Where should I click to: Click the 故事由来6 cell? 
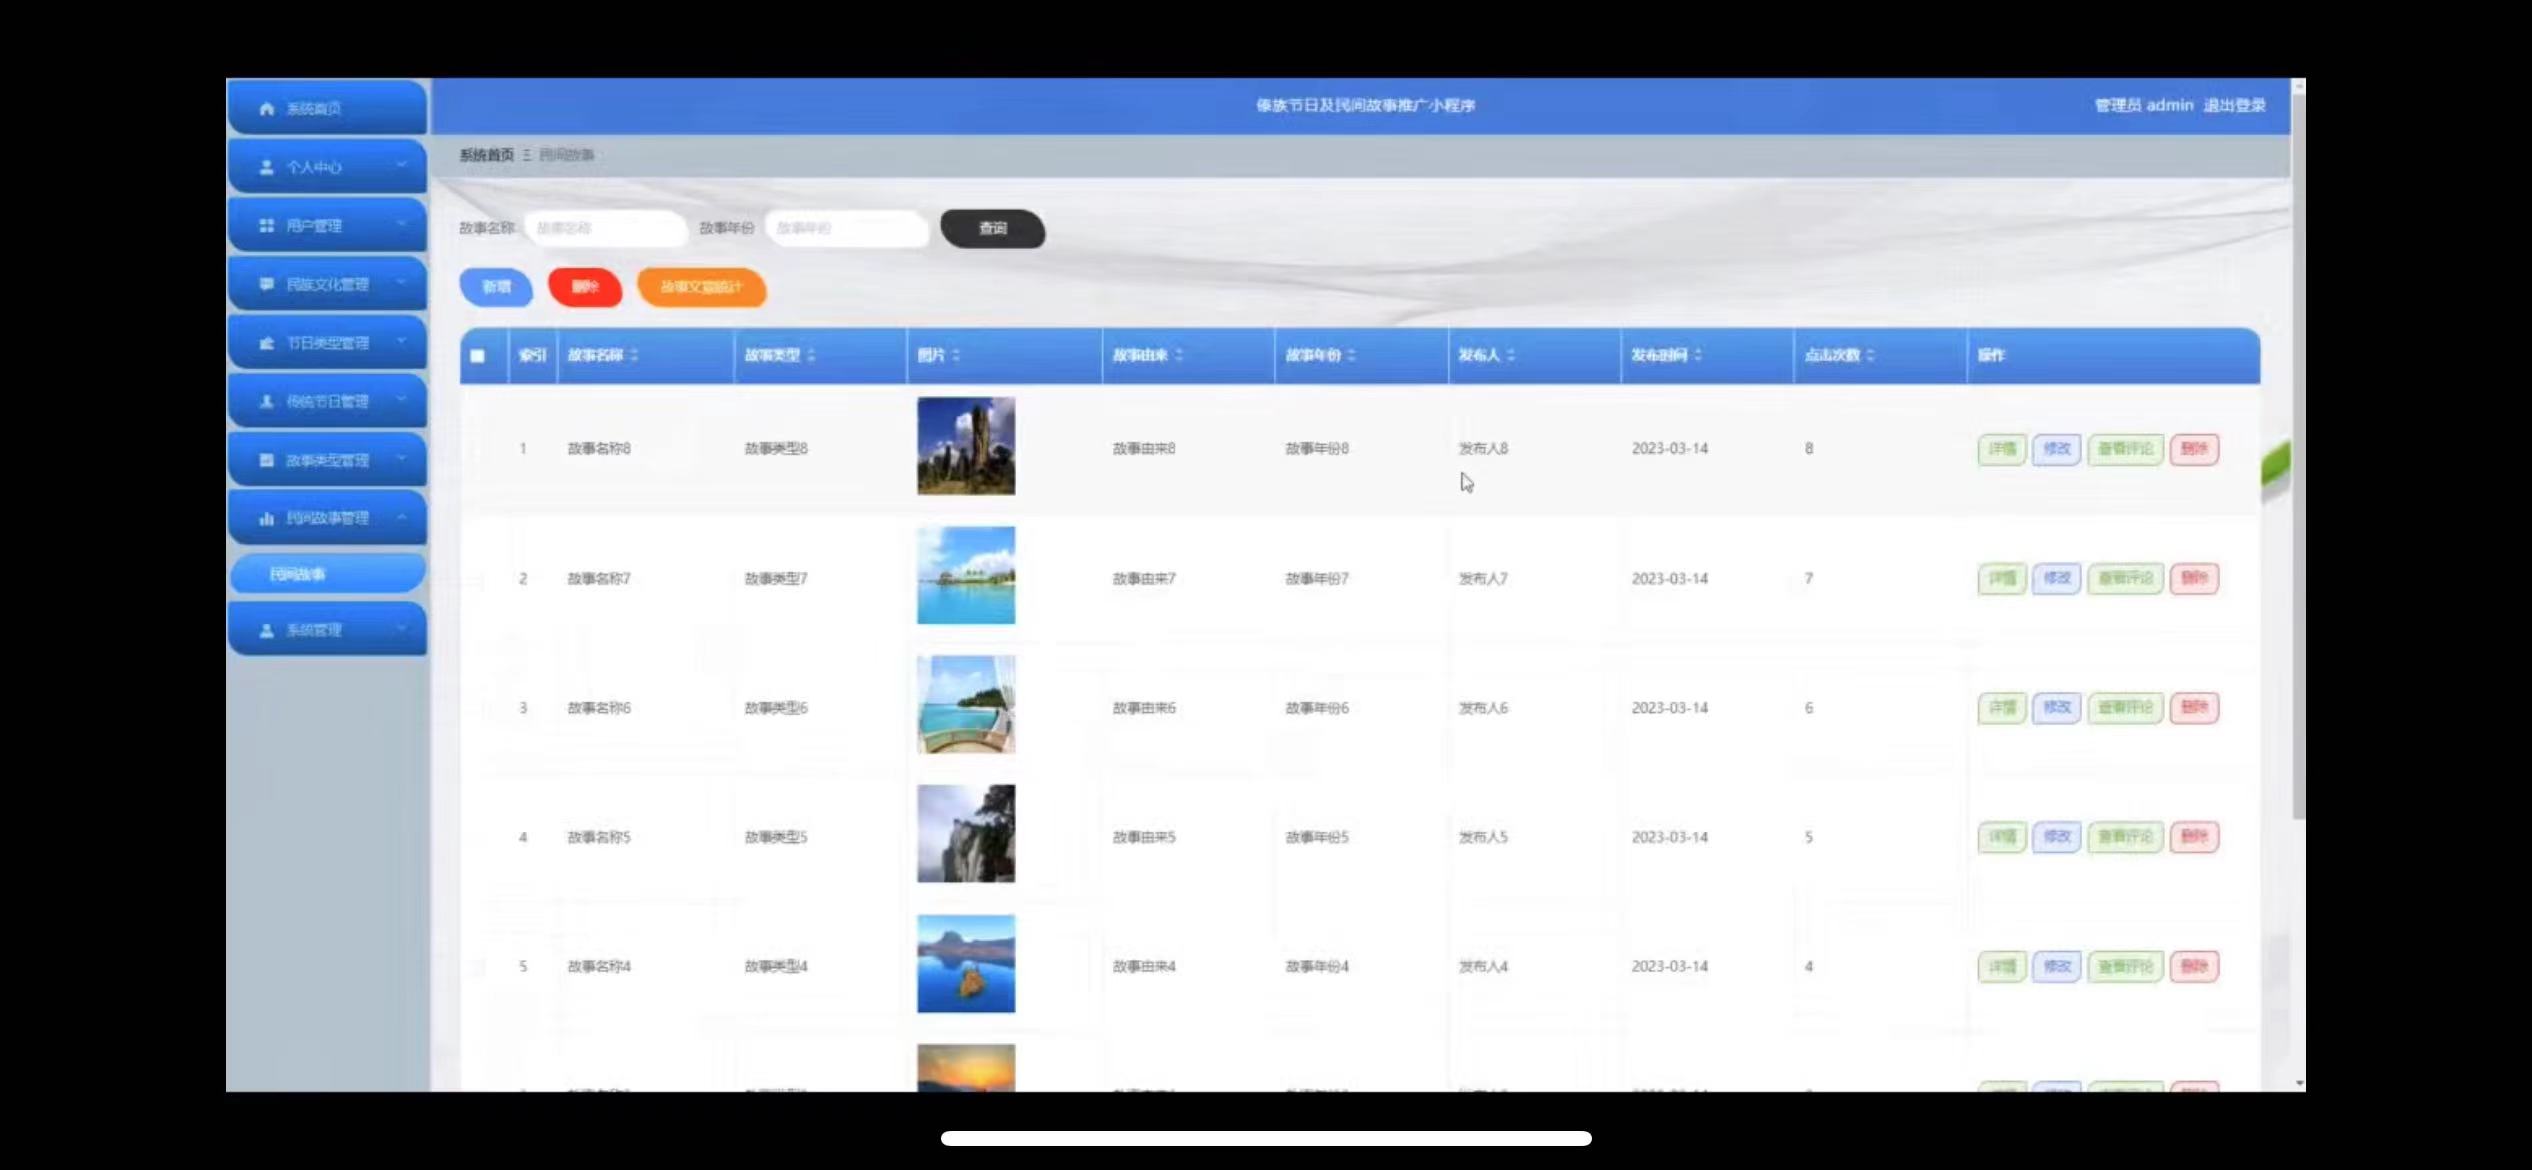(x=1144, y=708)
